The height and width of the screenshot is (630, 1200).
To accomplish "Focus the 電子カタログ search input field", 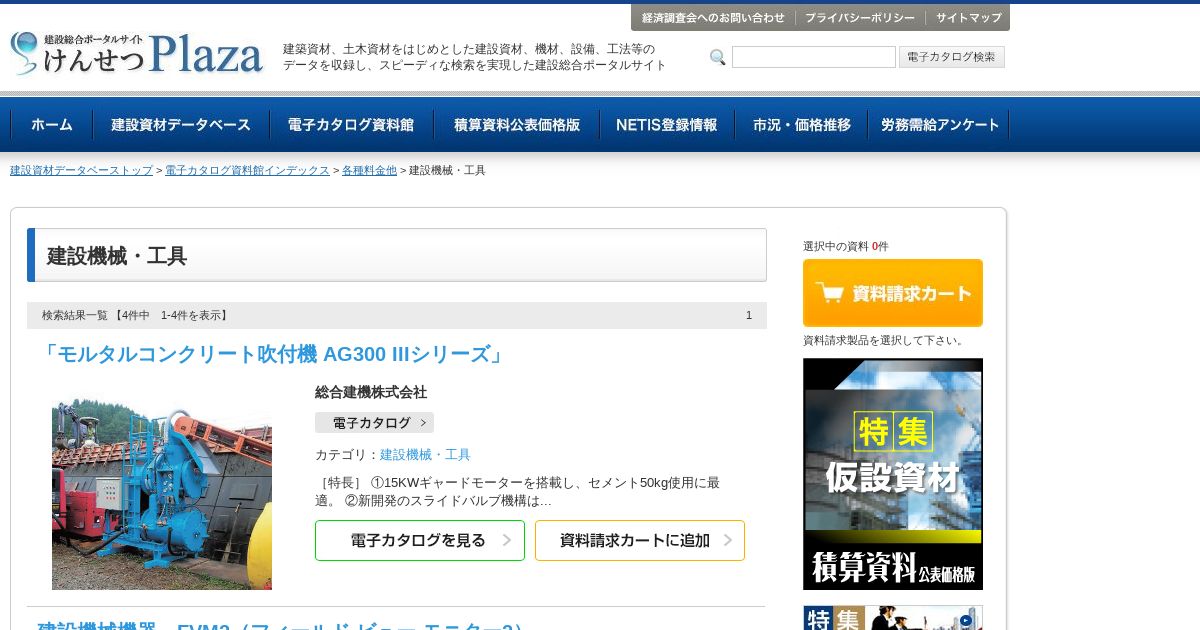I will click(x=814, y=57).
